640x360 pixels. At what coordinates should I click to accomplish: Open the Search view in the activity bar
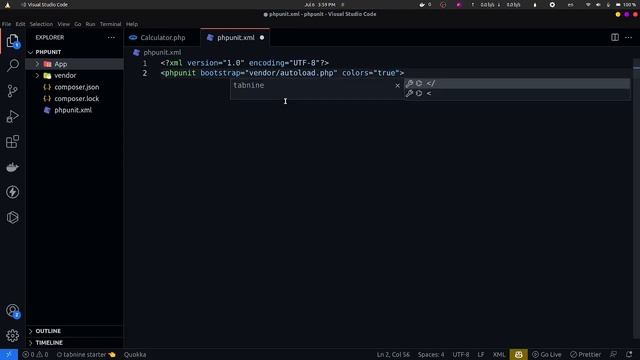pos(13,65)
